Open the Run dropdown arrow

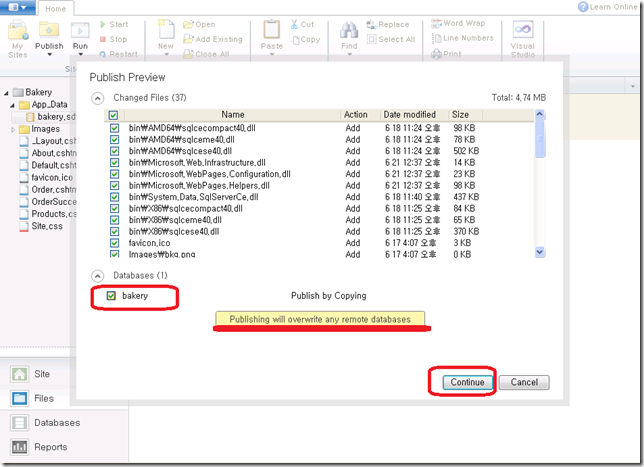point(80,54)
